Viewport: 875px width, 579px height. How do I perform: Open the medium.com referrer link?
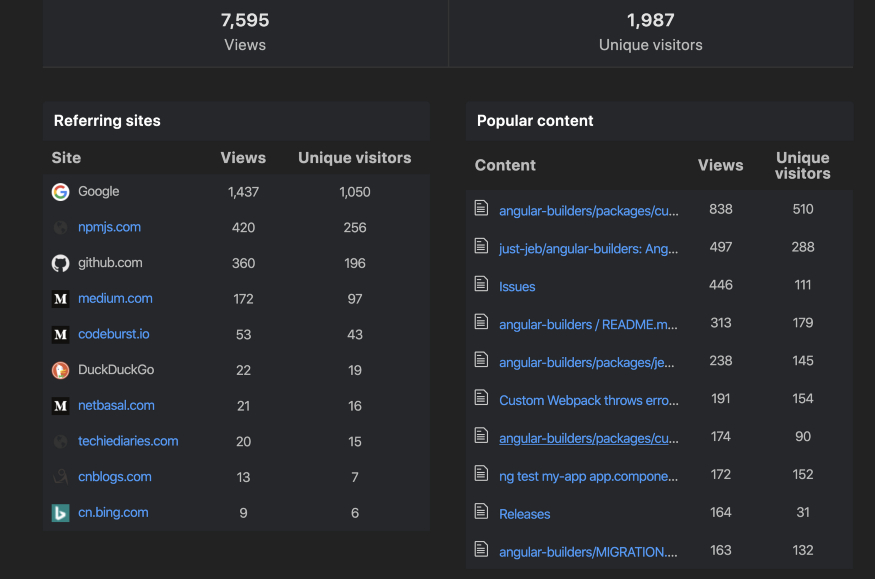[x=115, y=298]
